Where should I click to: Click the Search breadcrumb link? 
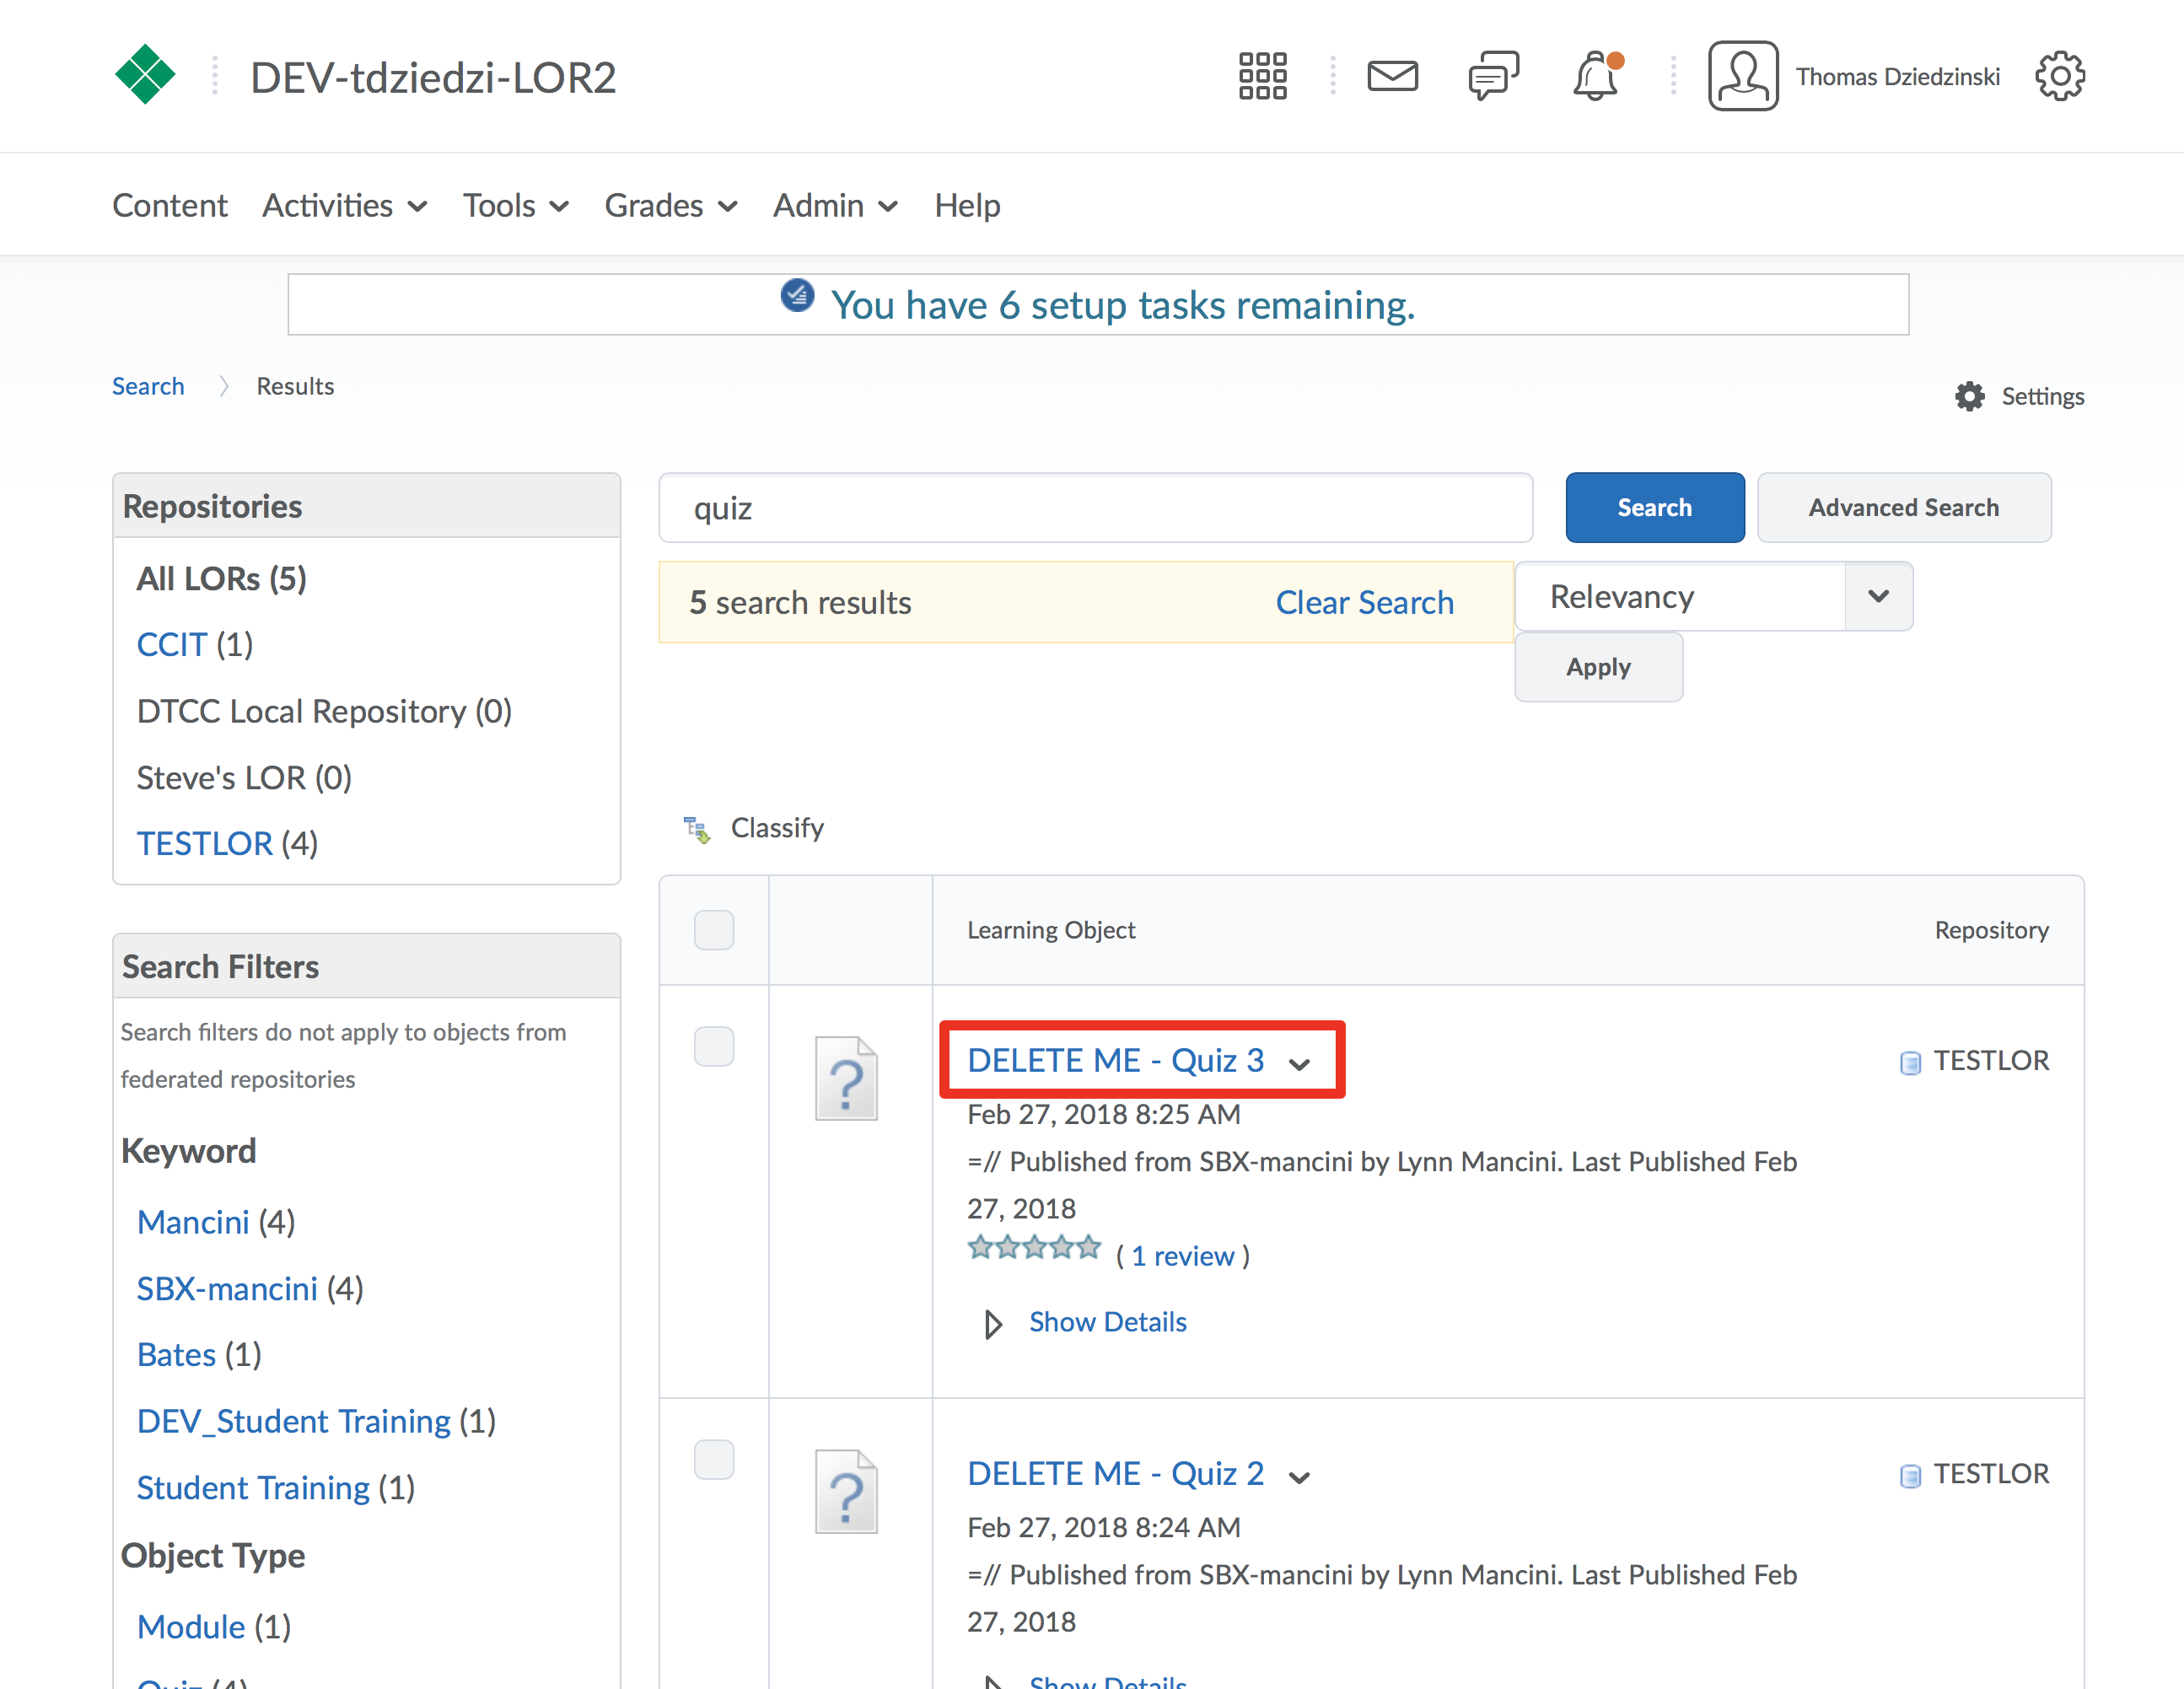tap(148, 386)
